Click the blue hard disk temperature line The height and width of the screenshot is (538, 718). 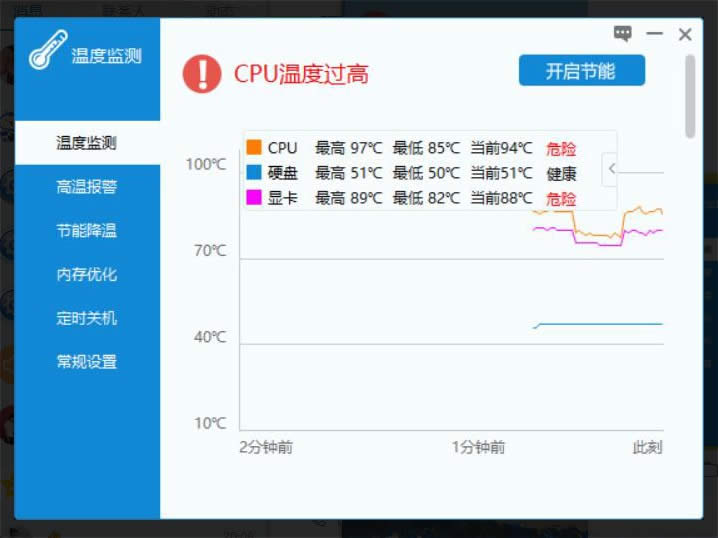pyautogui.click(x=598, y=324)
